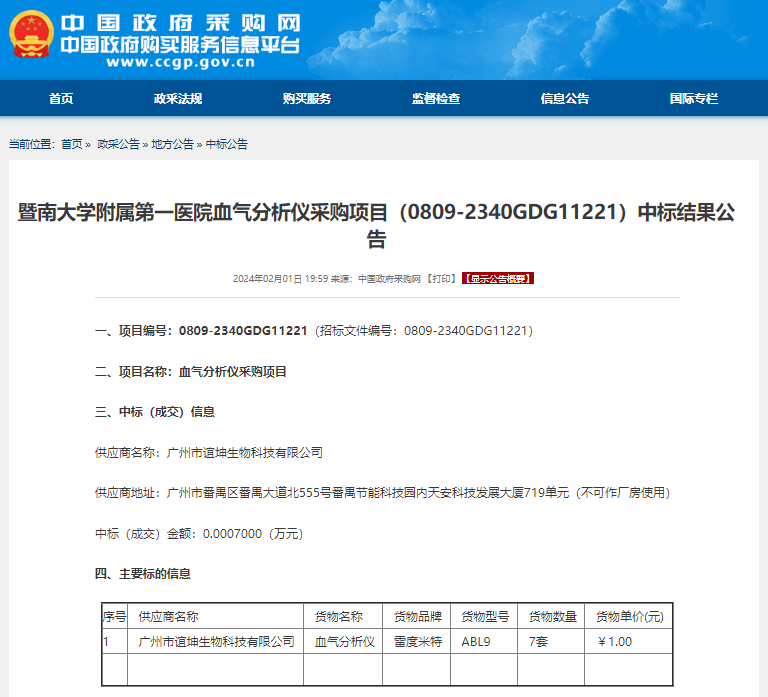Viewport: 768px width, 697px height.
Task: Open the 首页 navigation tab
Action: [x=61, y=98]
